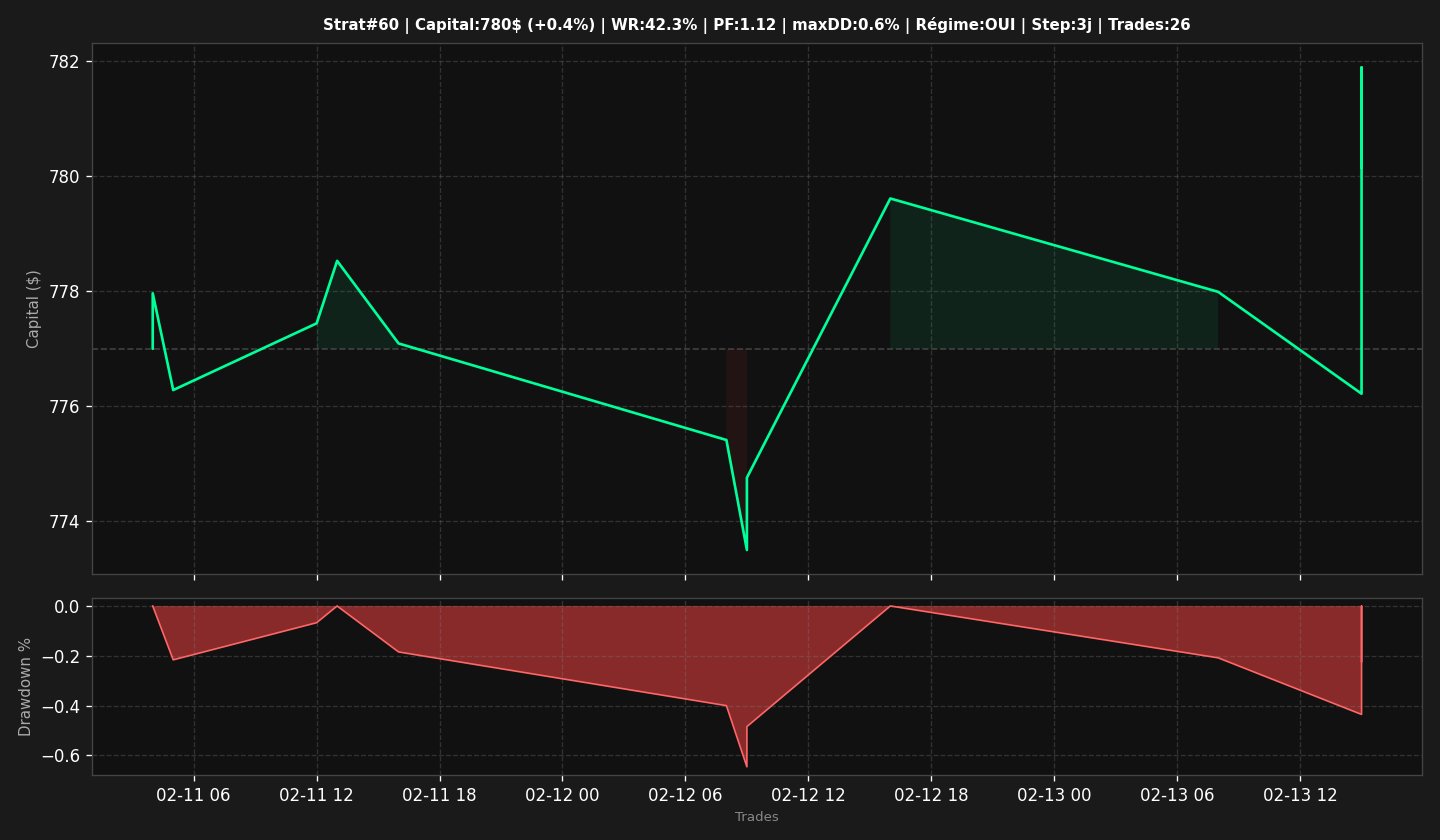Screen dimensions: 1440x840
Task: Click the '02-12 18' time axis label
Action: click(x=931, y=796)
